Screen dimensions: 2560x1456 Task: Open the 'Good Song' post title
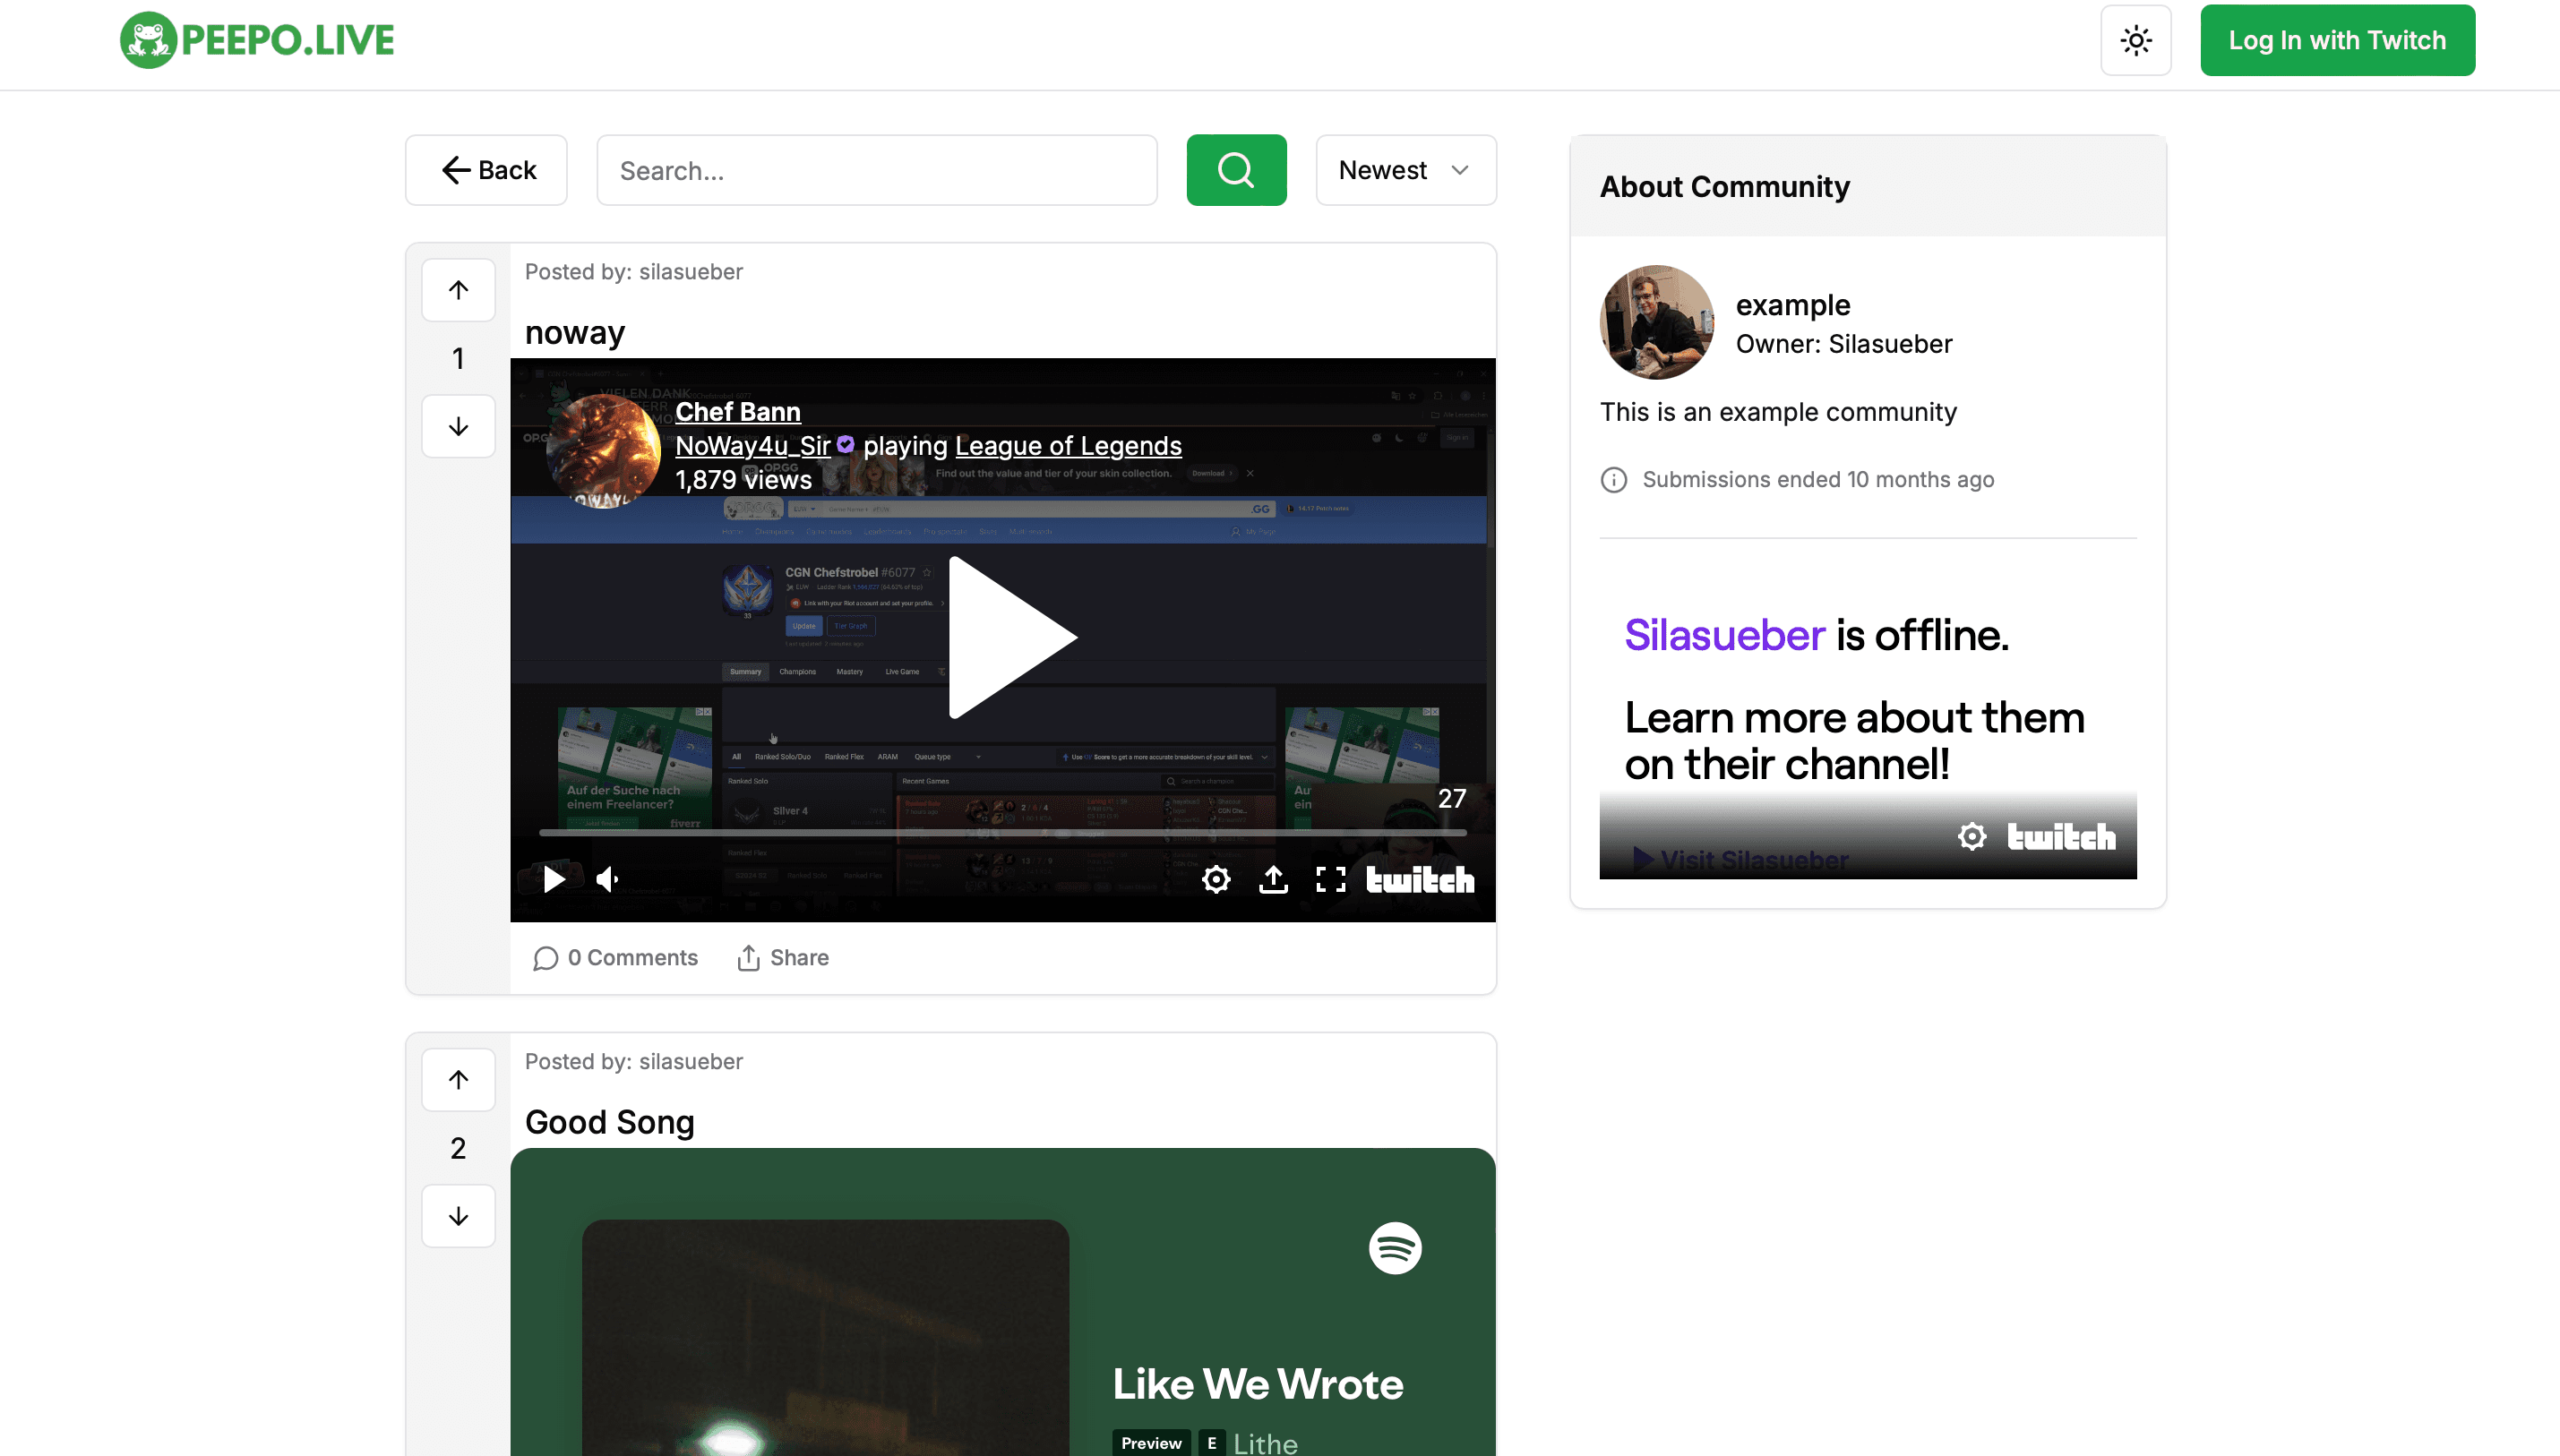pos(610,1122)
